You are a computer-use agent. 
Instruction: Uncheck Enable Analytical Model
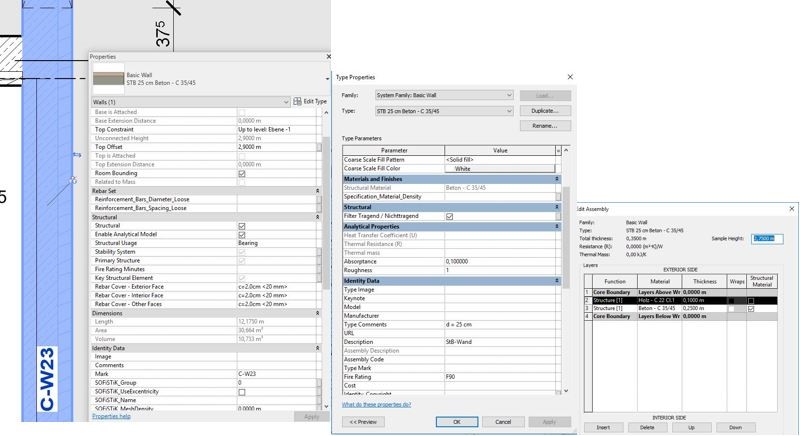[242, 234]
